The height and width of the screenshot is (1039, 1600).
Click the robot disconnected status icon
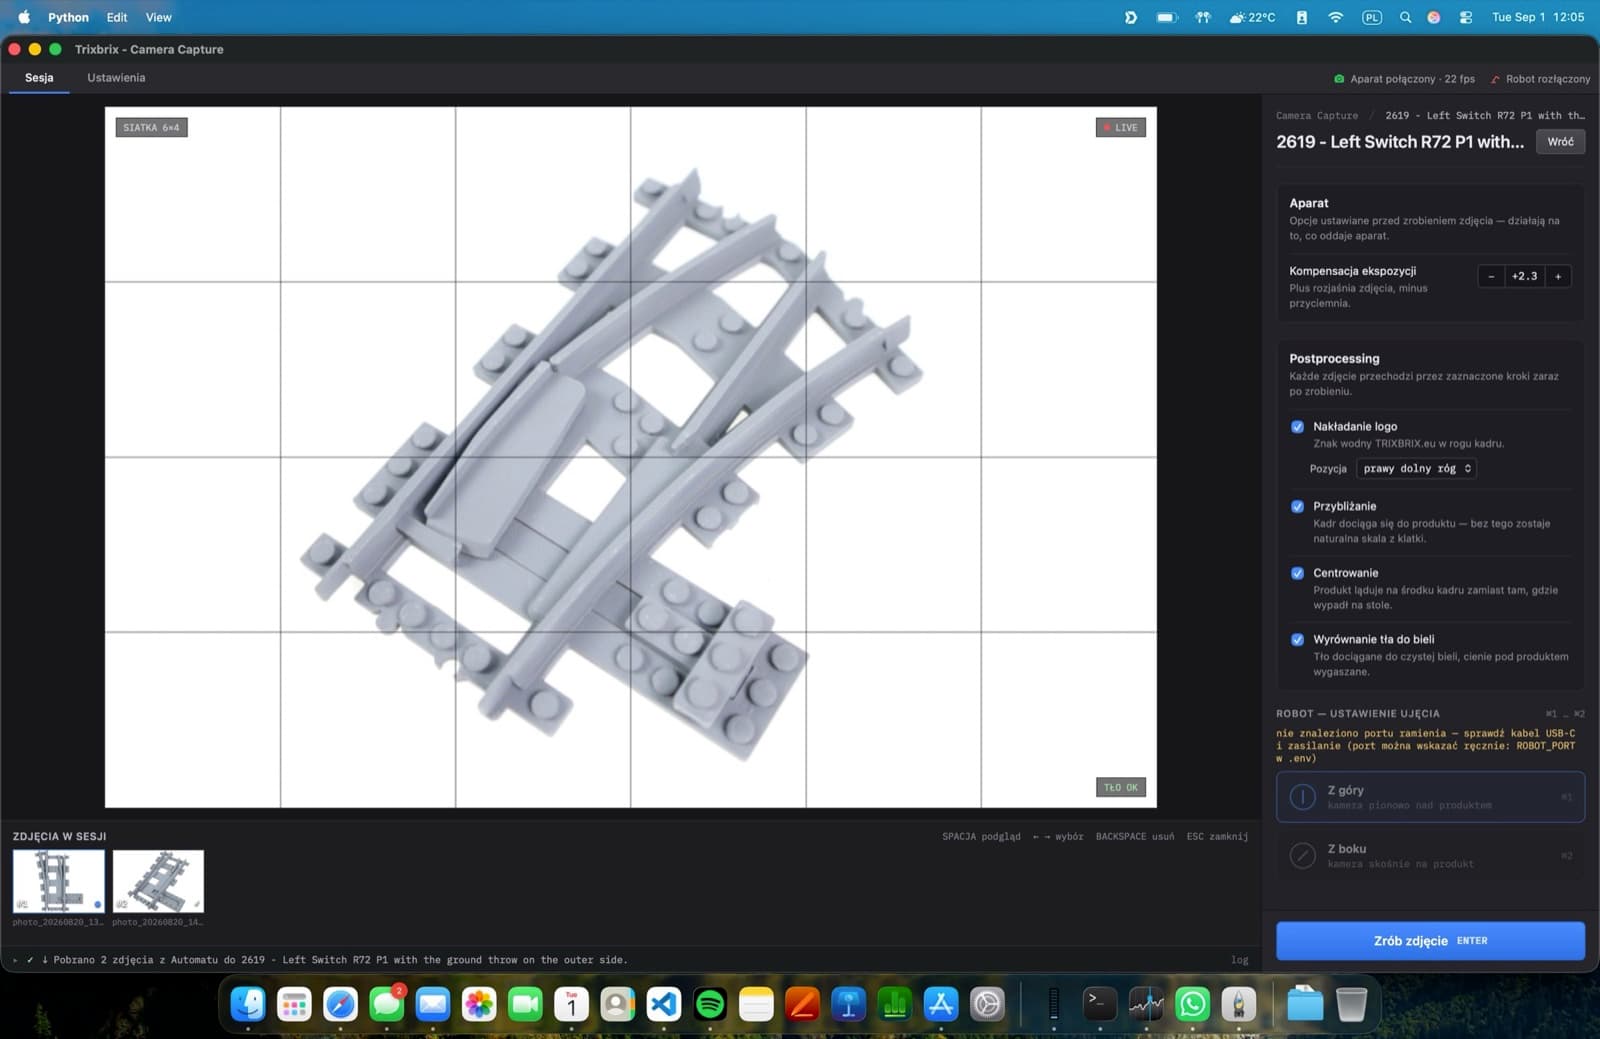point(1495,79)
